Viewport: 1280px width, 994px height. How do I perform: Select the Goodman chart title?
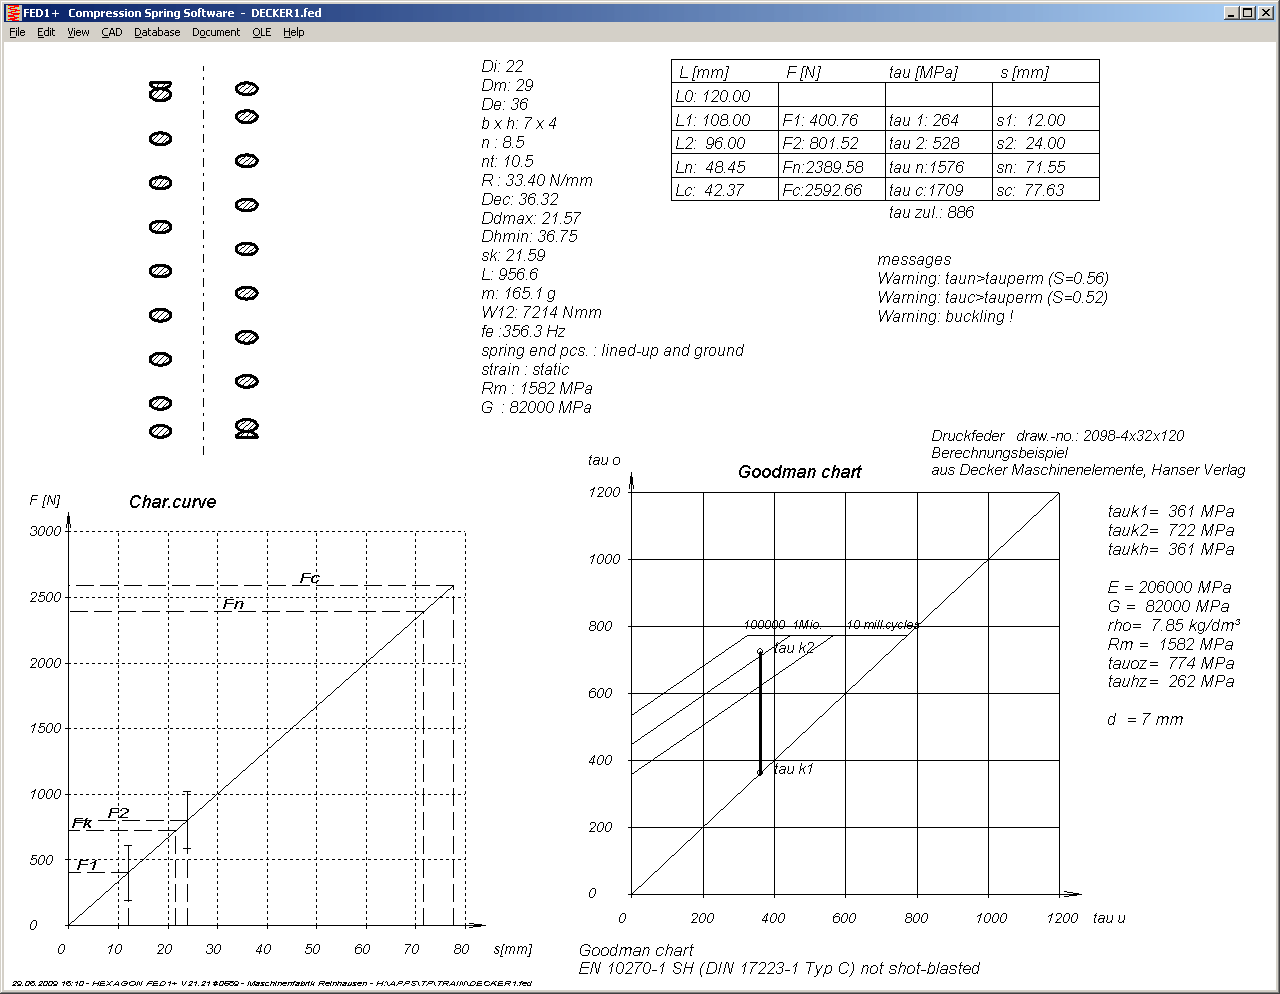(799, 472)
